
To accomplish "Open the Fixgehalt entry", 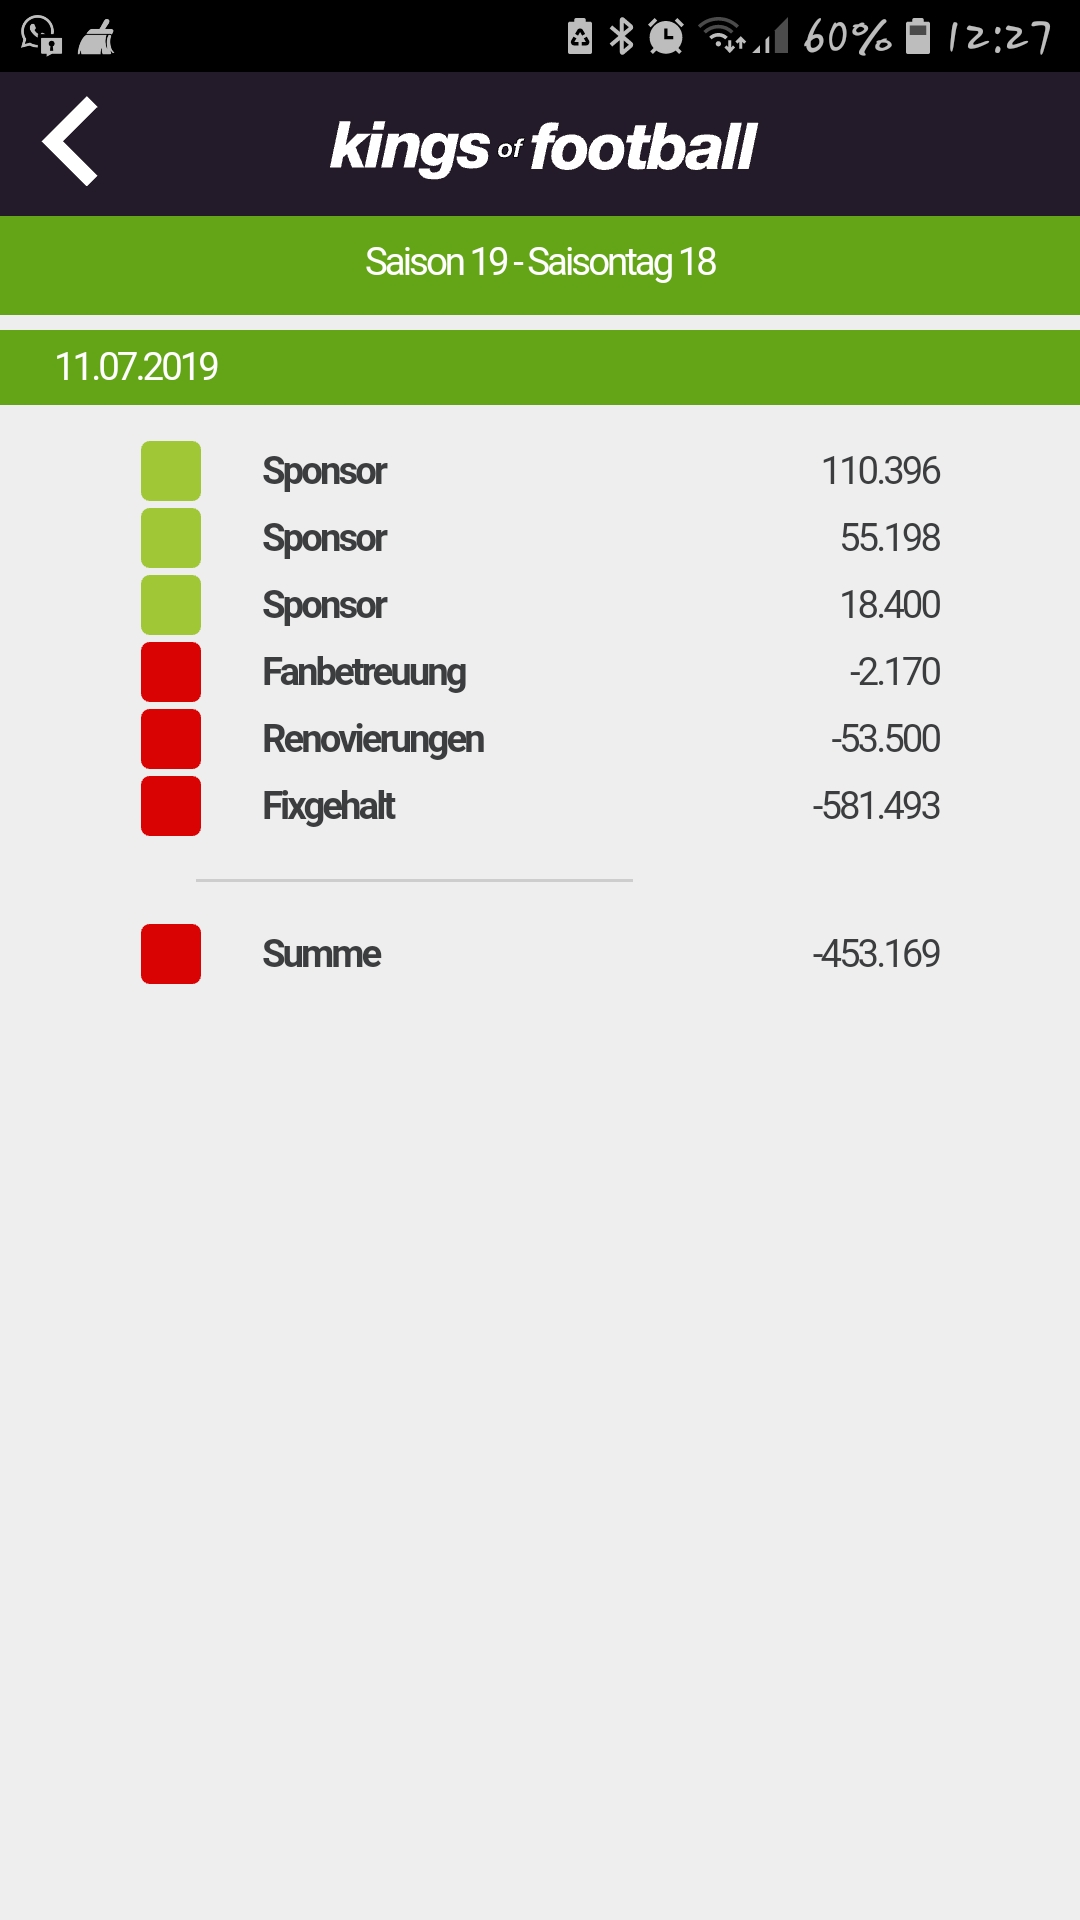I will tap(540, 806).
